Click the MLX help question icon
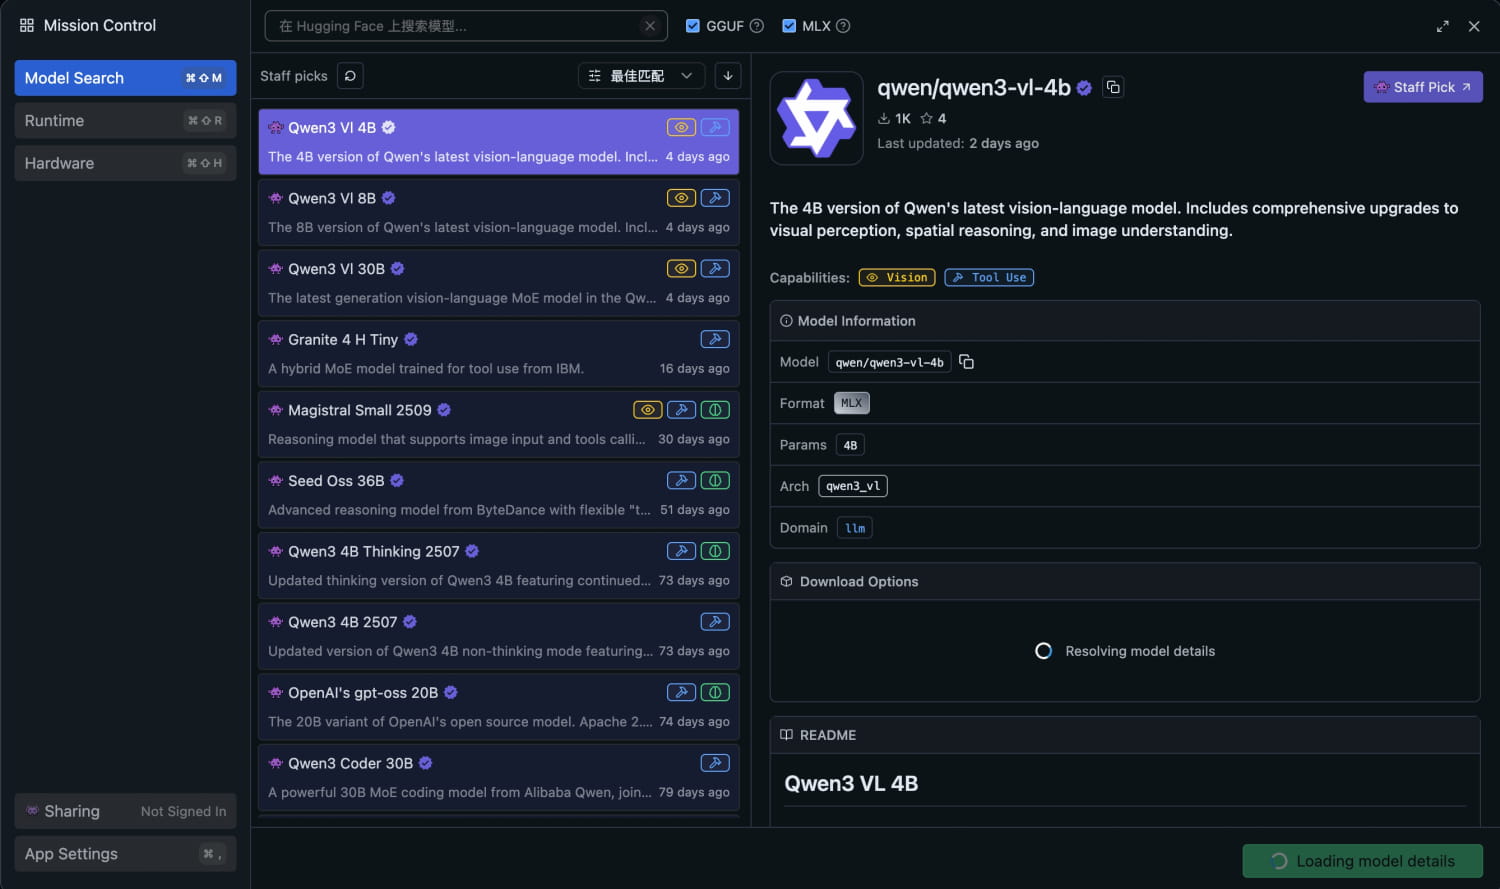 pyautogui.click(x=843, y=26)
